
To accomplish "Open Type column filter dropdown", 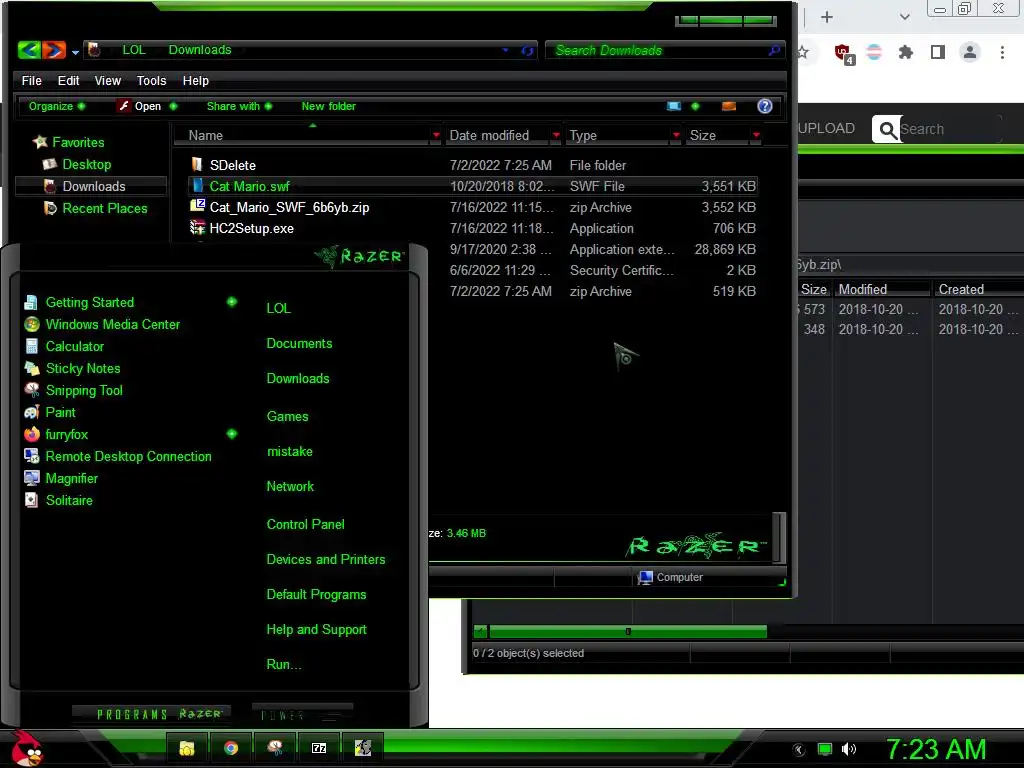I will click(676, 135).
